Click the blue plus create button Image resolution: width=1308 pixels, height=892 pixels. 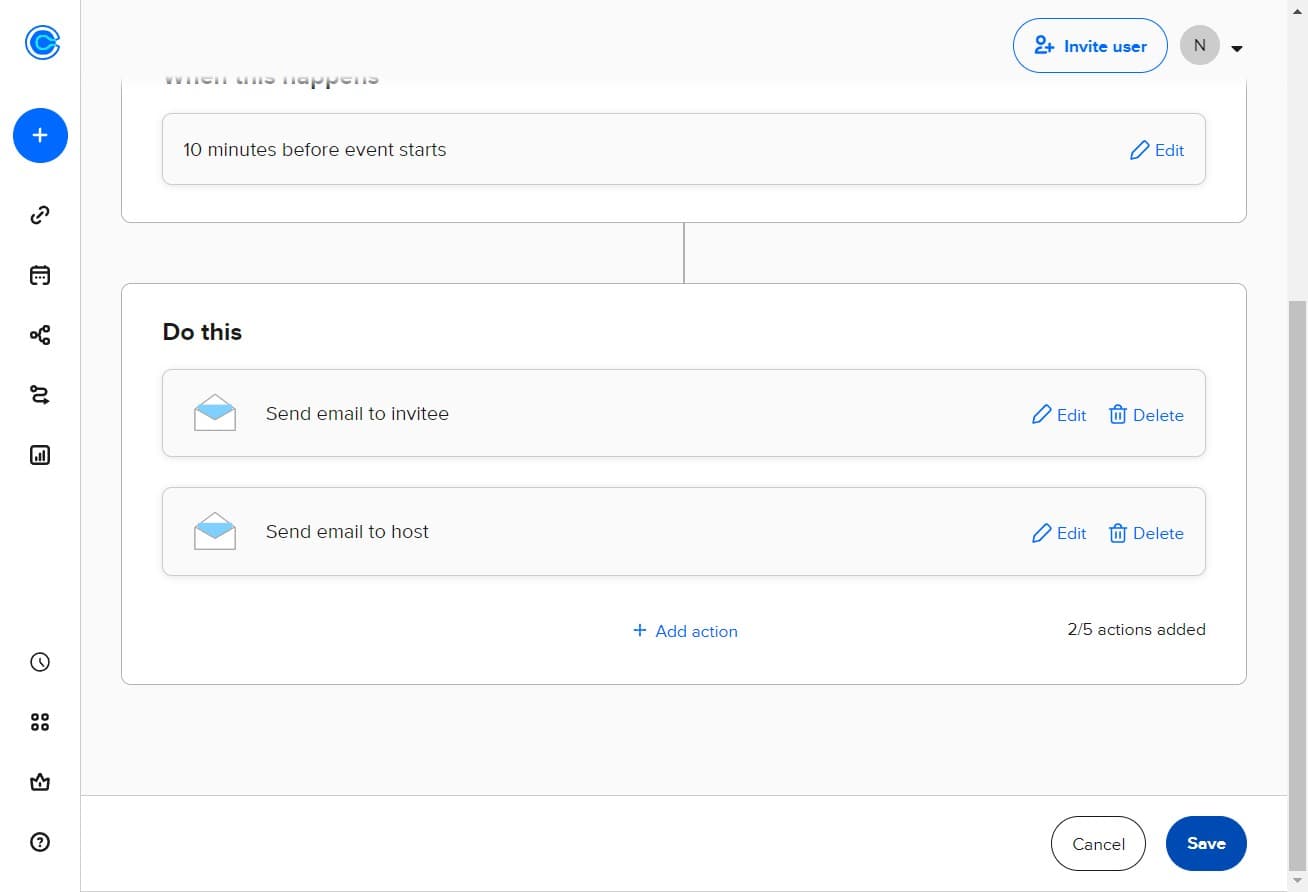click(x=40, y=135)
